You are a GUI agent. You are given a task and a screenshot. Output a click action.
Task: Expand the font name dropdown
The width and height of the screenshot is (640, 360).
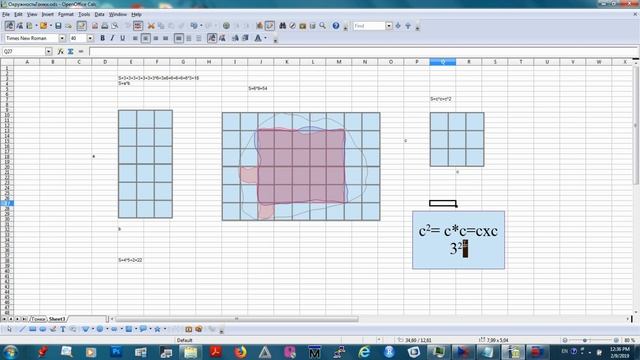[x=62, y=38]
